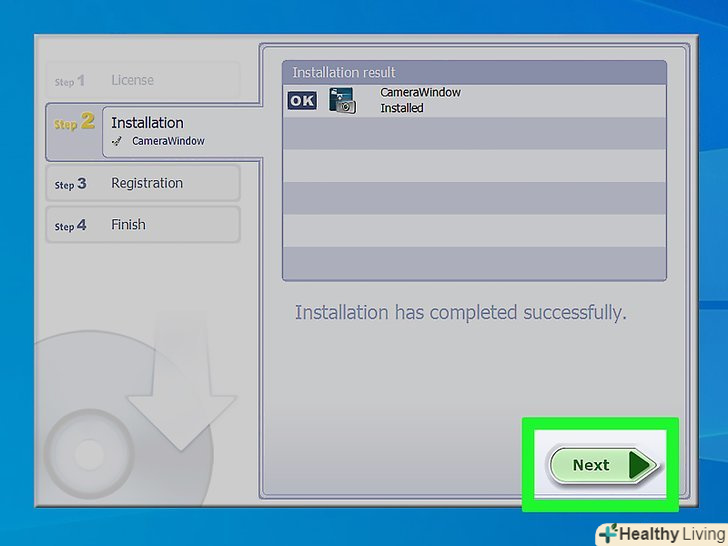The height and width of the screenshot is (546, 728).
Task: Click the 'CameraWindow' text in the result list
Action: (x=420, y=92)
